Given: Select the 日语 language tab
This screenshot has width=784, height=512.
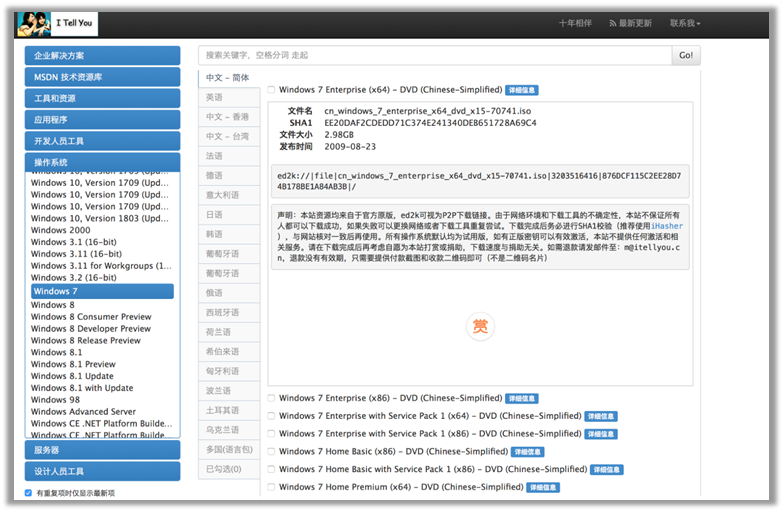Looking at the screenshot, I should click(x=229, y=215).
